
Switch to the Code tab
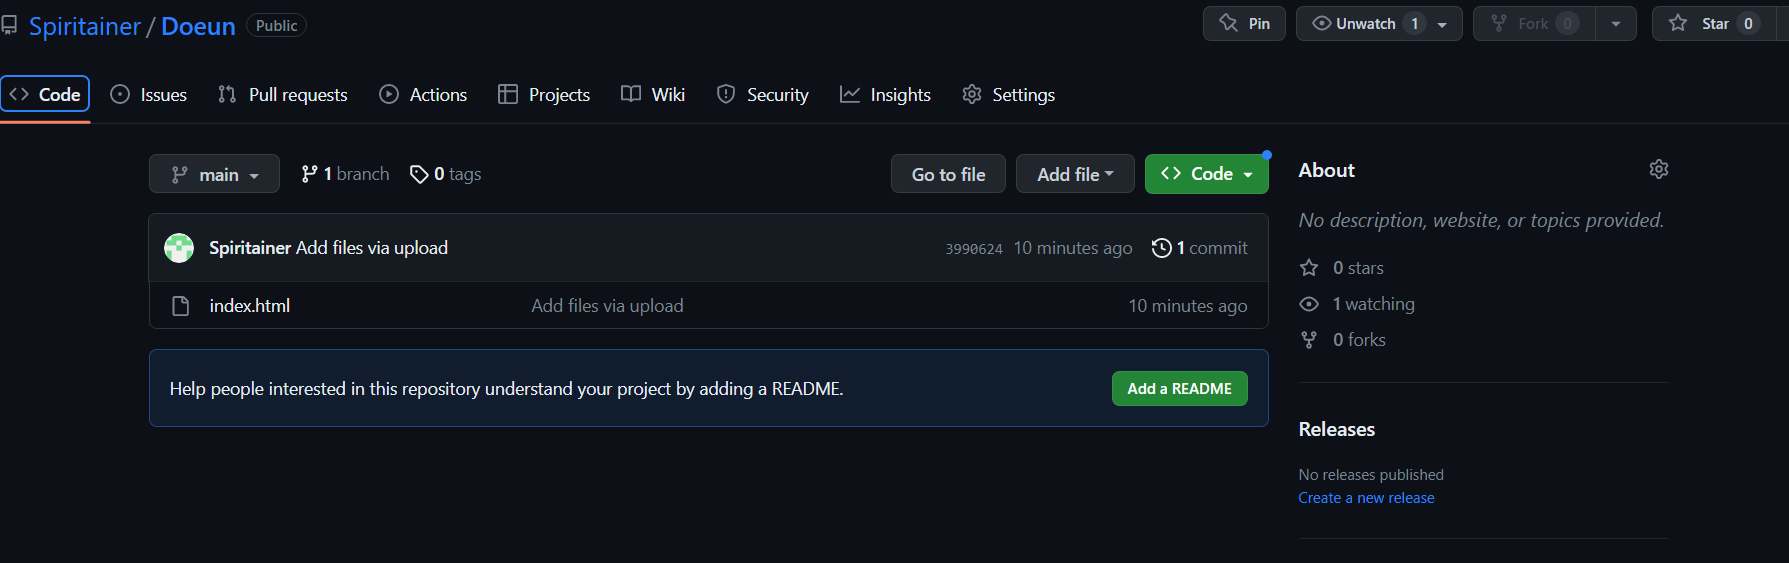[45, 94]
